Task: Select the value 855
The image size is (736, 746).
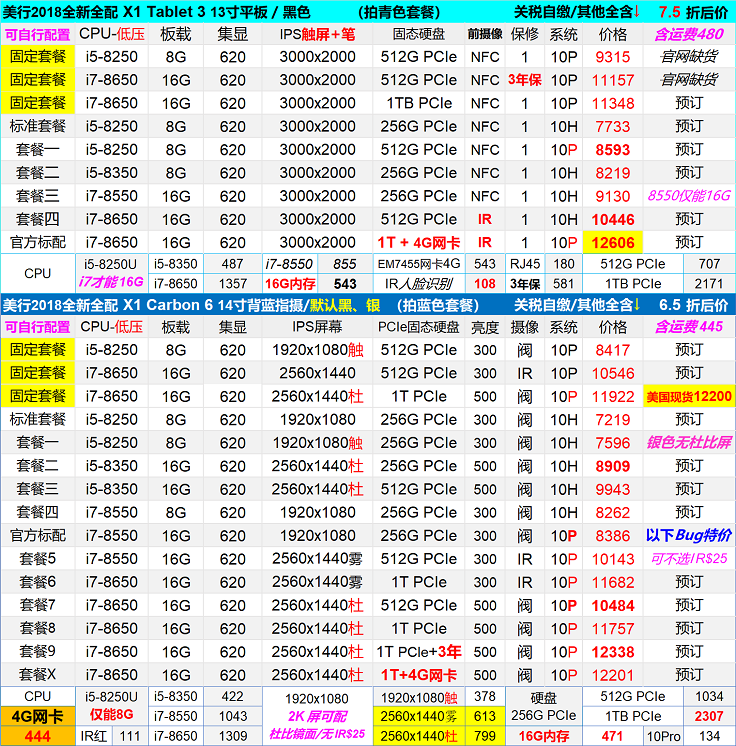Action: click(x=344, y=264)
